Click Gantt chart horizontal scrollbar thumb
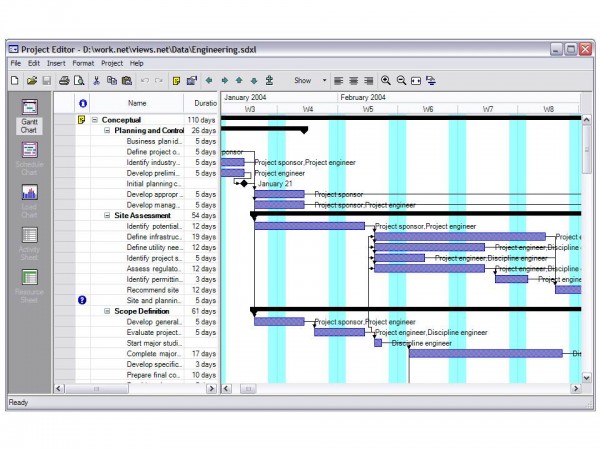The width and height of the screenshot is (600, 450). 248,389
